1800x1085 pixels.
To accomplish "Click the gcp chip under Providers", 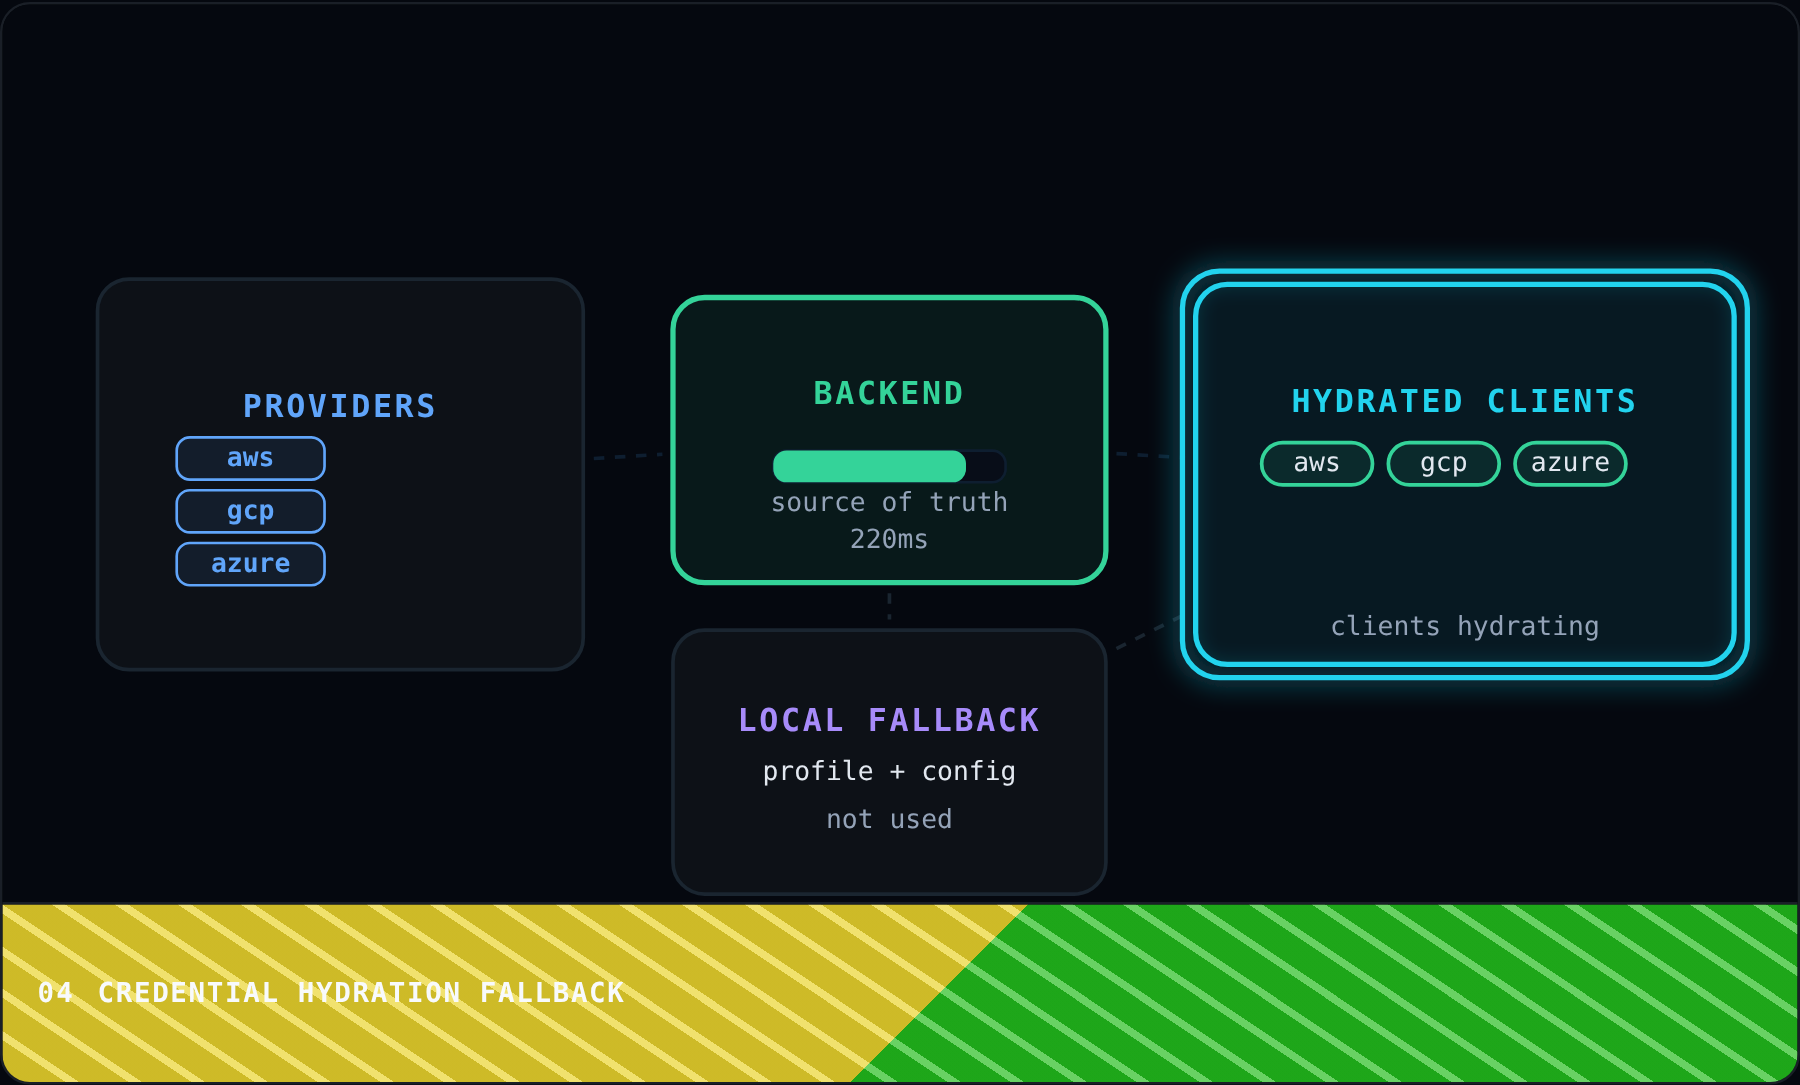I will pos(250,511).
